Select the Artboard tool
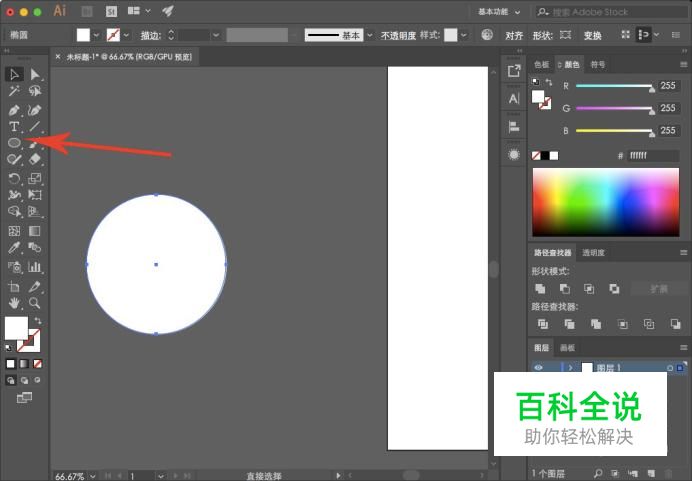Screen dimensions: 692x481 click(x=14, y=287)
